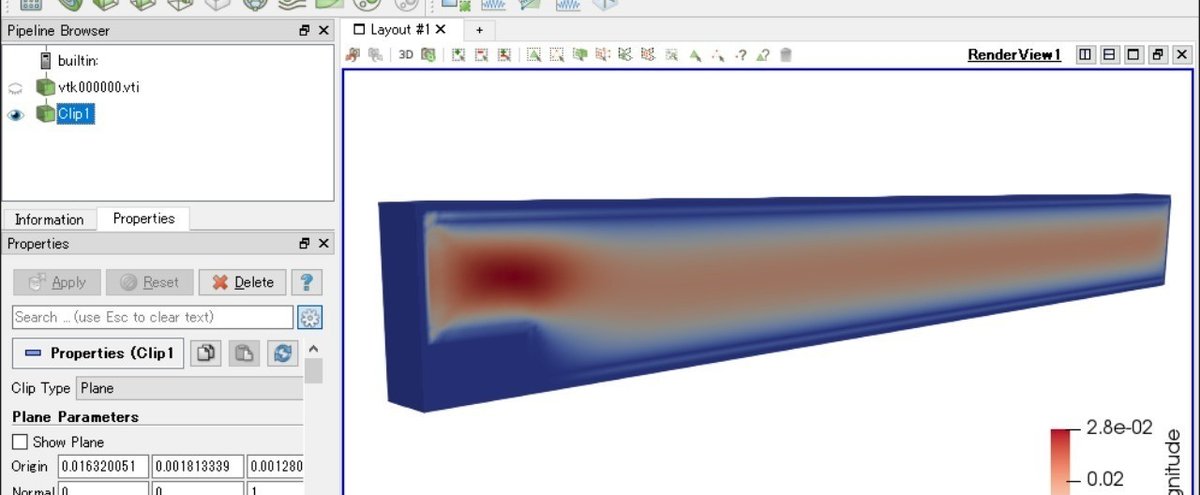The width and height of the screenshot is (1200, 495).
Task: Open the Clip Type dropdown
Action: pyautogui.click(x=190, y=388)
